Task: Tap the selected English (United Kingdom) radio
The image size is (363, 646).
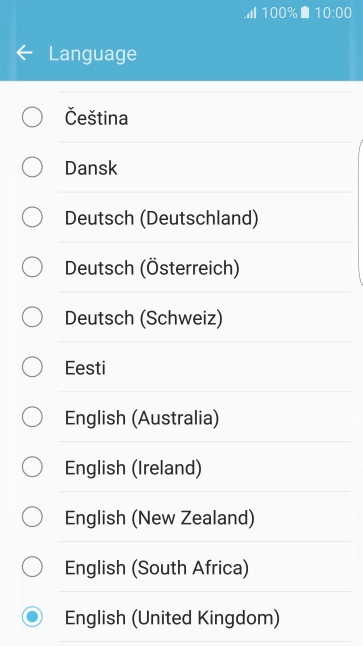Action: [x=32, y=617]
